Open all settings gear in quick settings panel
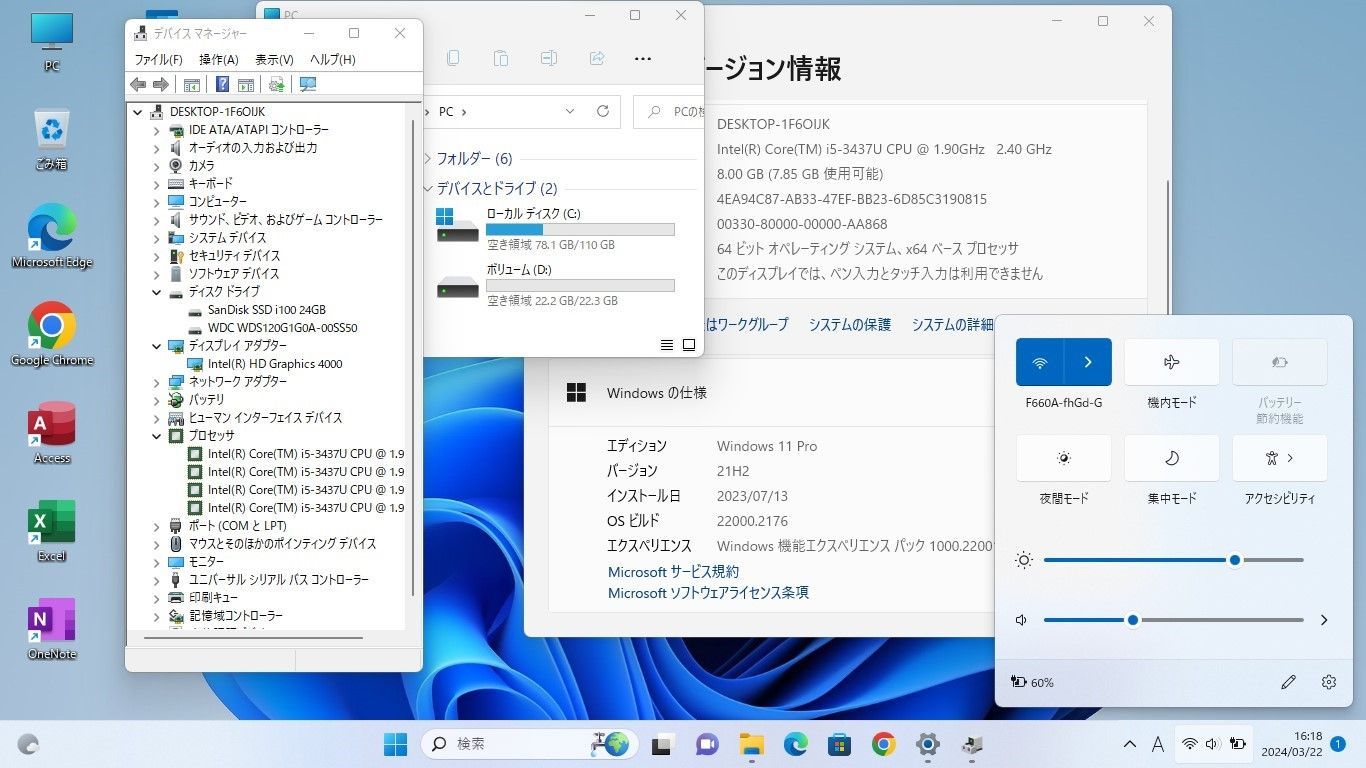This screenshot has width=1366, height=768. click(1329, 682)
